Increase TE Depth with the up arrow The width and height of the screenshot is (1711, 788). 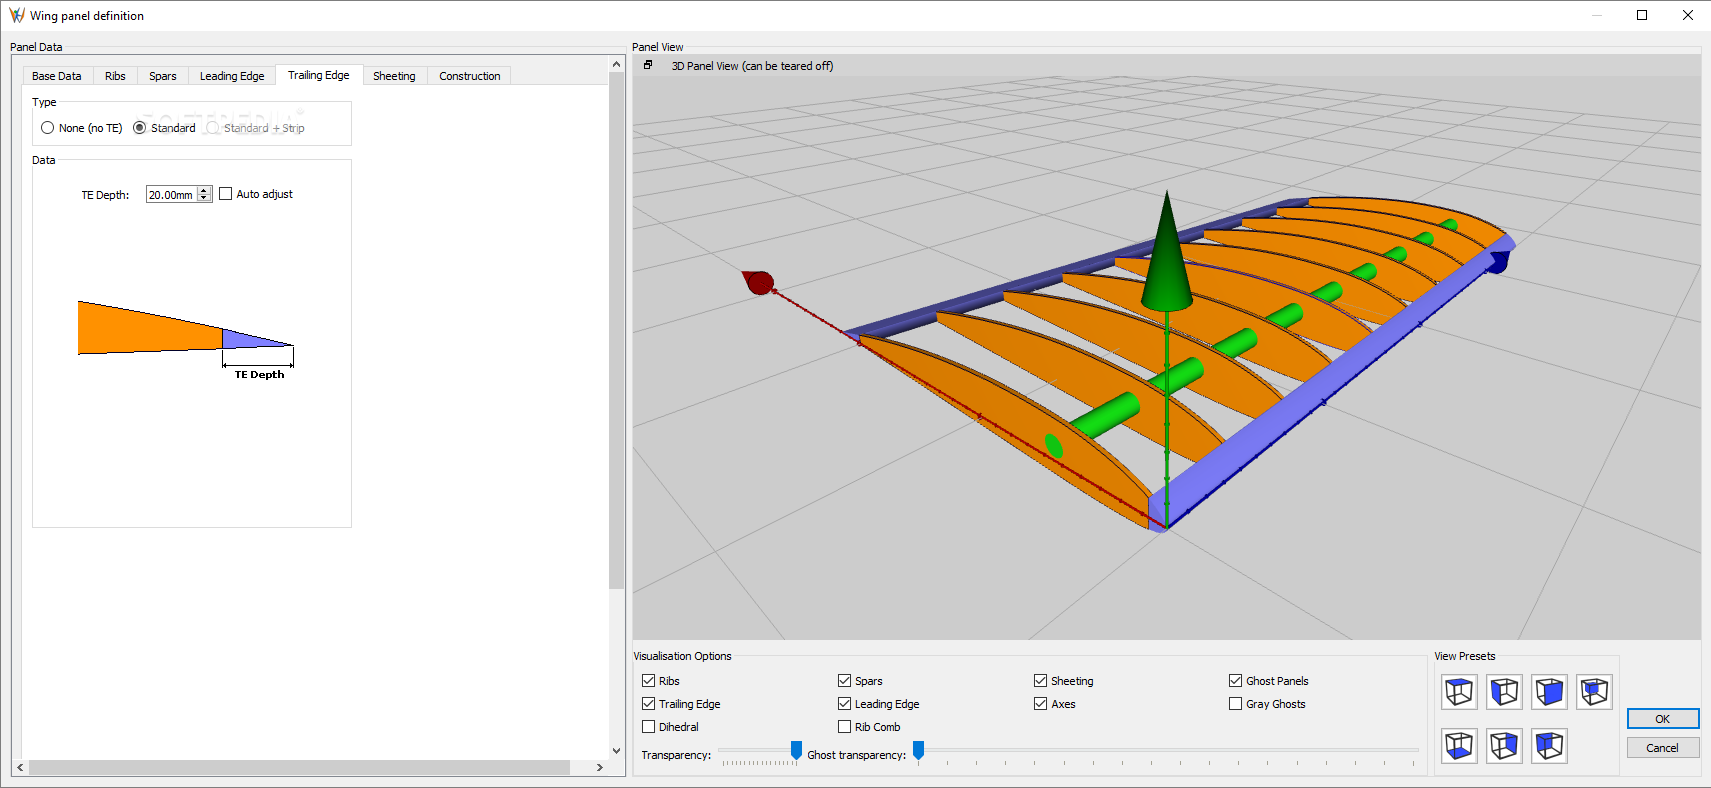click(204, 190)
